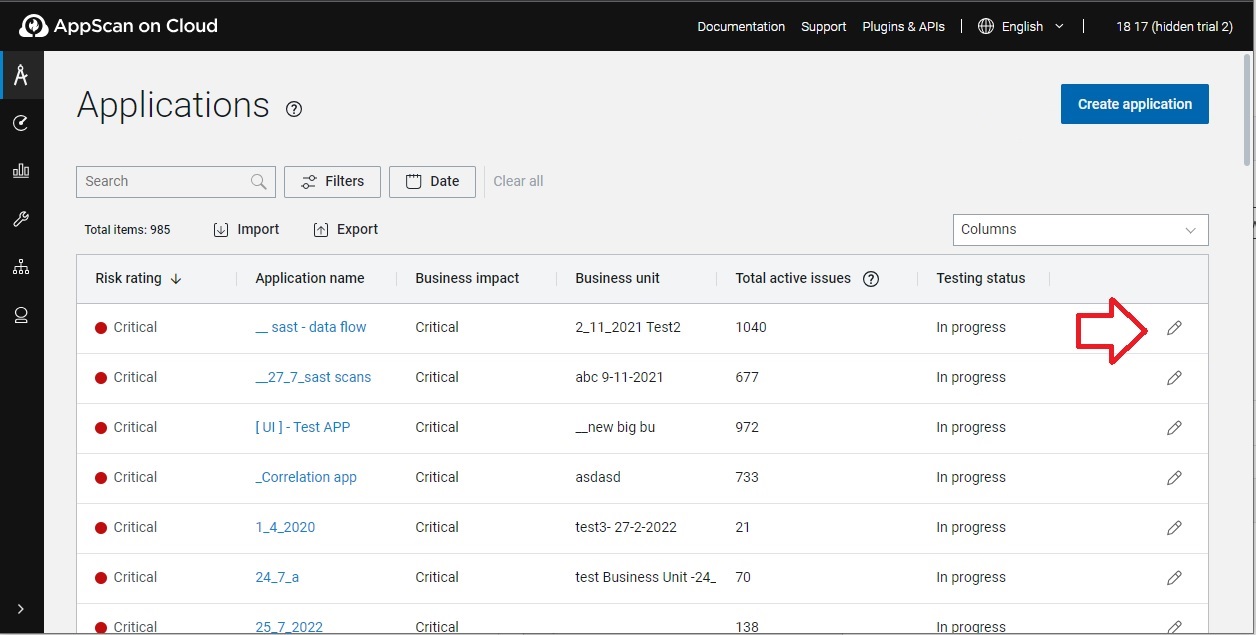The width and height of the screenshot is (1256, 635).
Task: Open the Applications compass icon in sidebar
Action: [x=21, y=76]
